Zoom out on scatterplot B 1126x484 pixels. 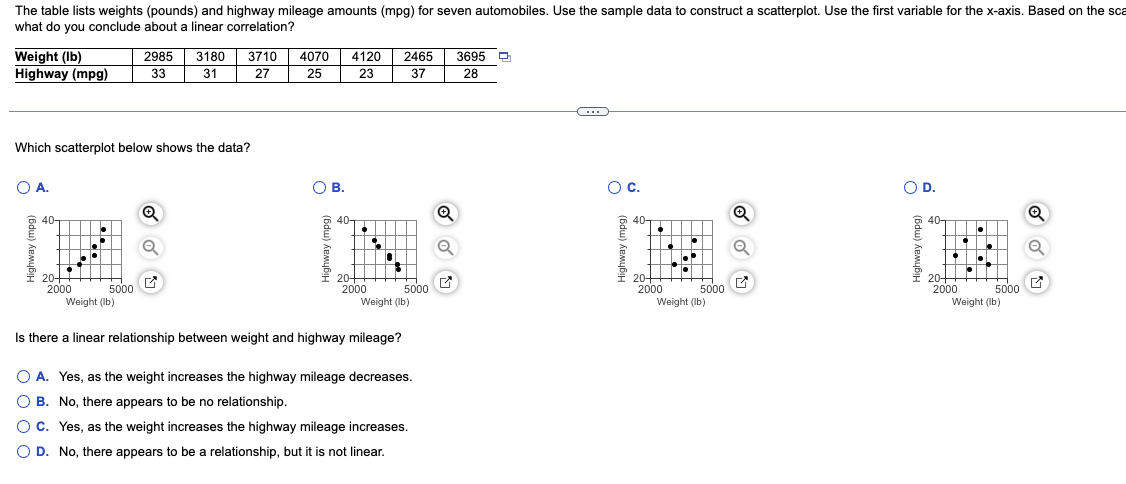[444, 247]
